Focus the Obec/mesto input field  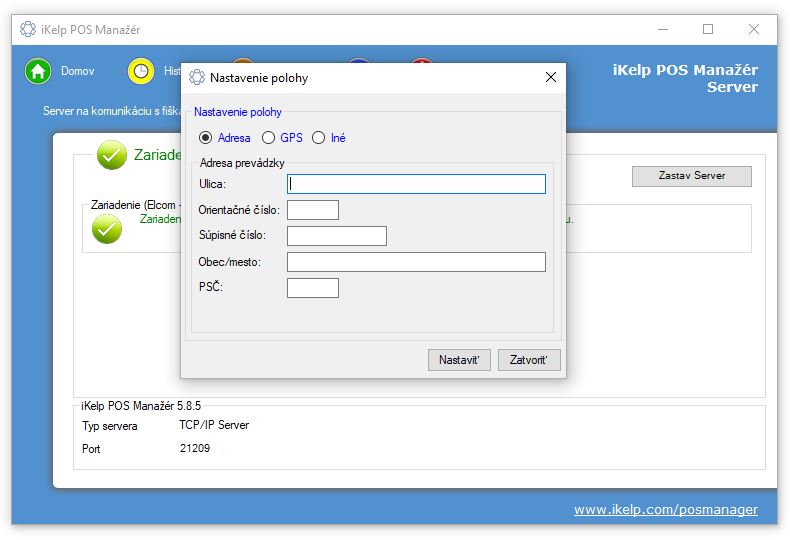click(x=416, y=262)
